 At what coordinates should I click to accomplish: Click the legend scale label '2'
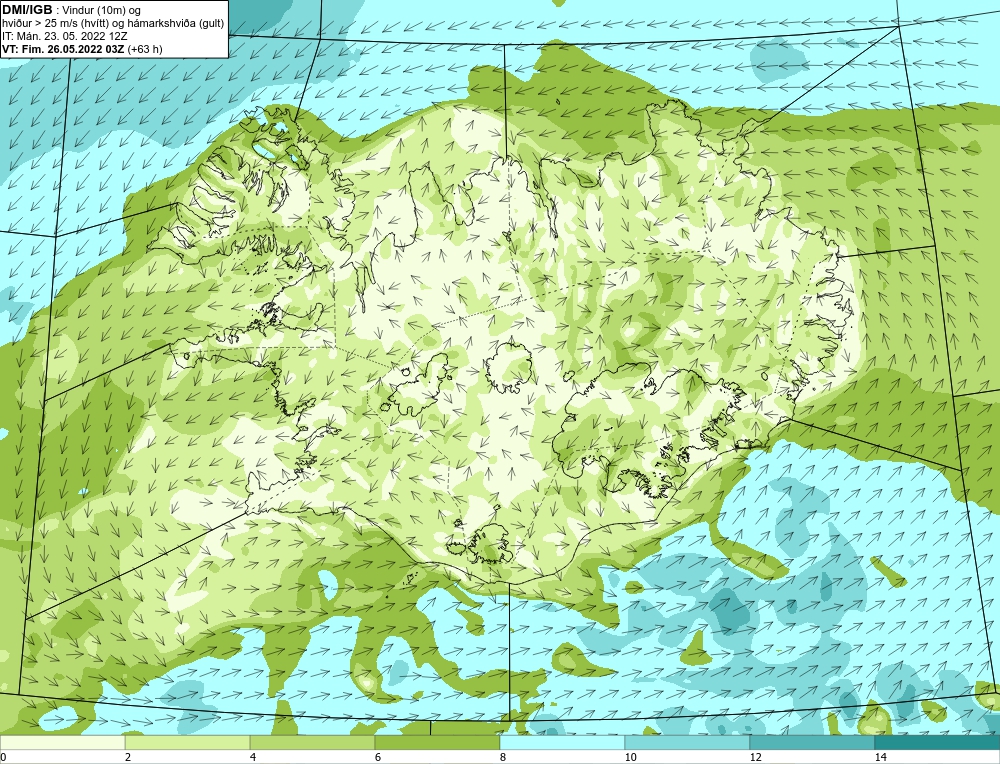(x=128, y=757)
